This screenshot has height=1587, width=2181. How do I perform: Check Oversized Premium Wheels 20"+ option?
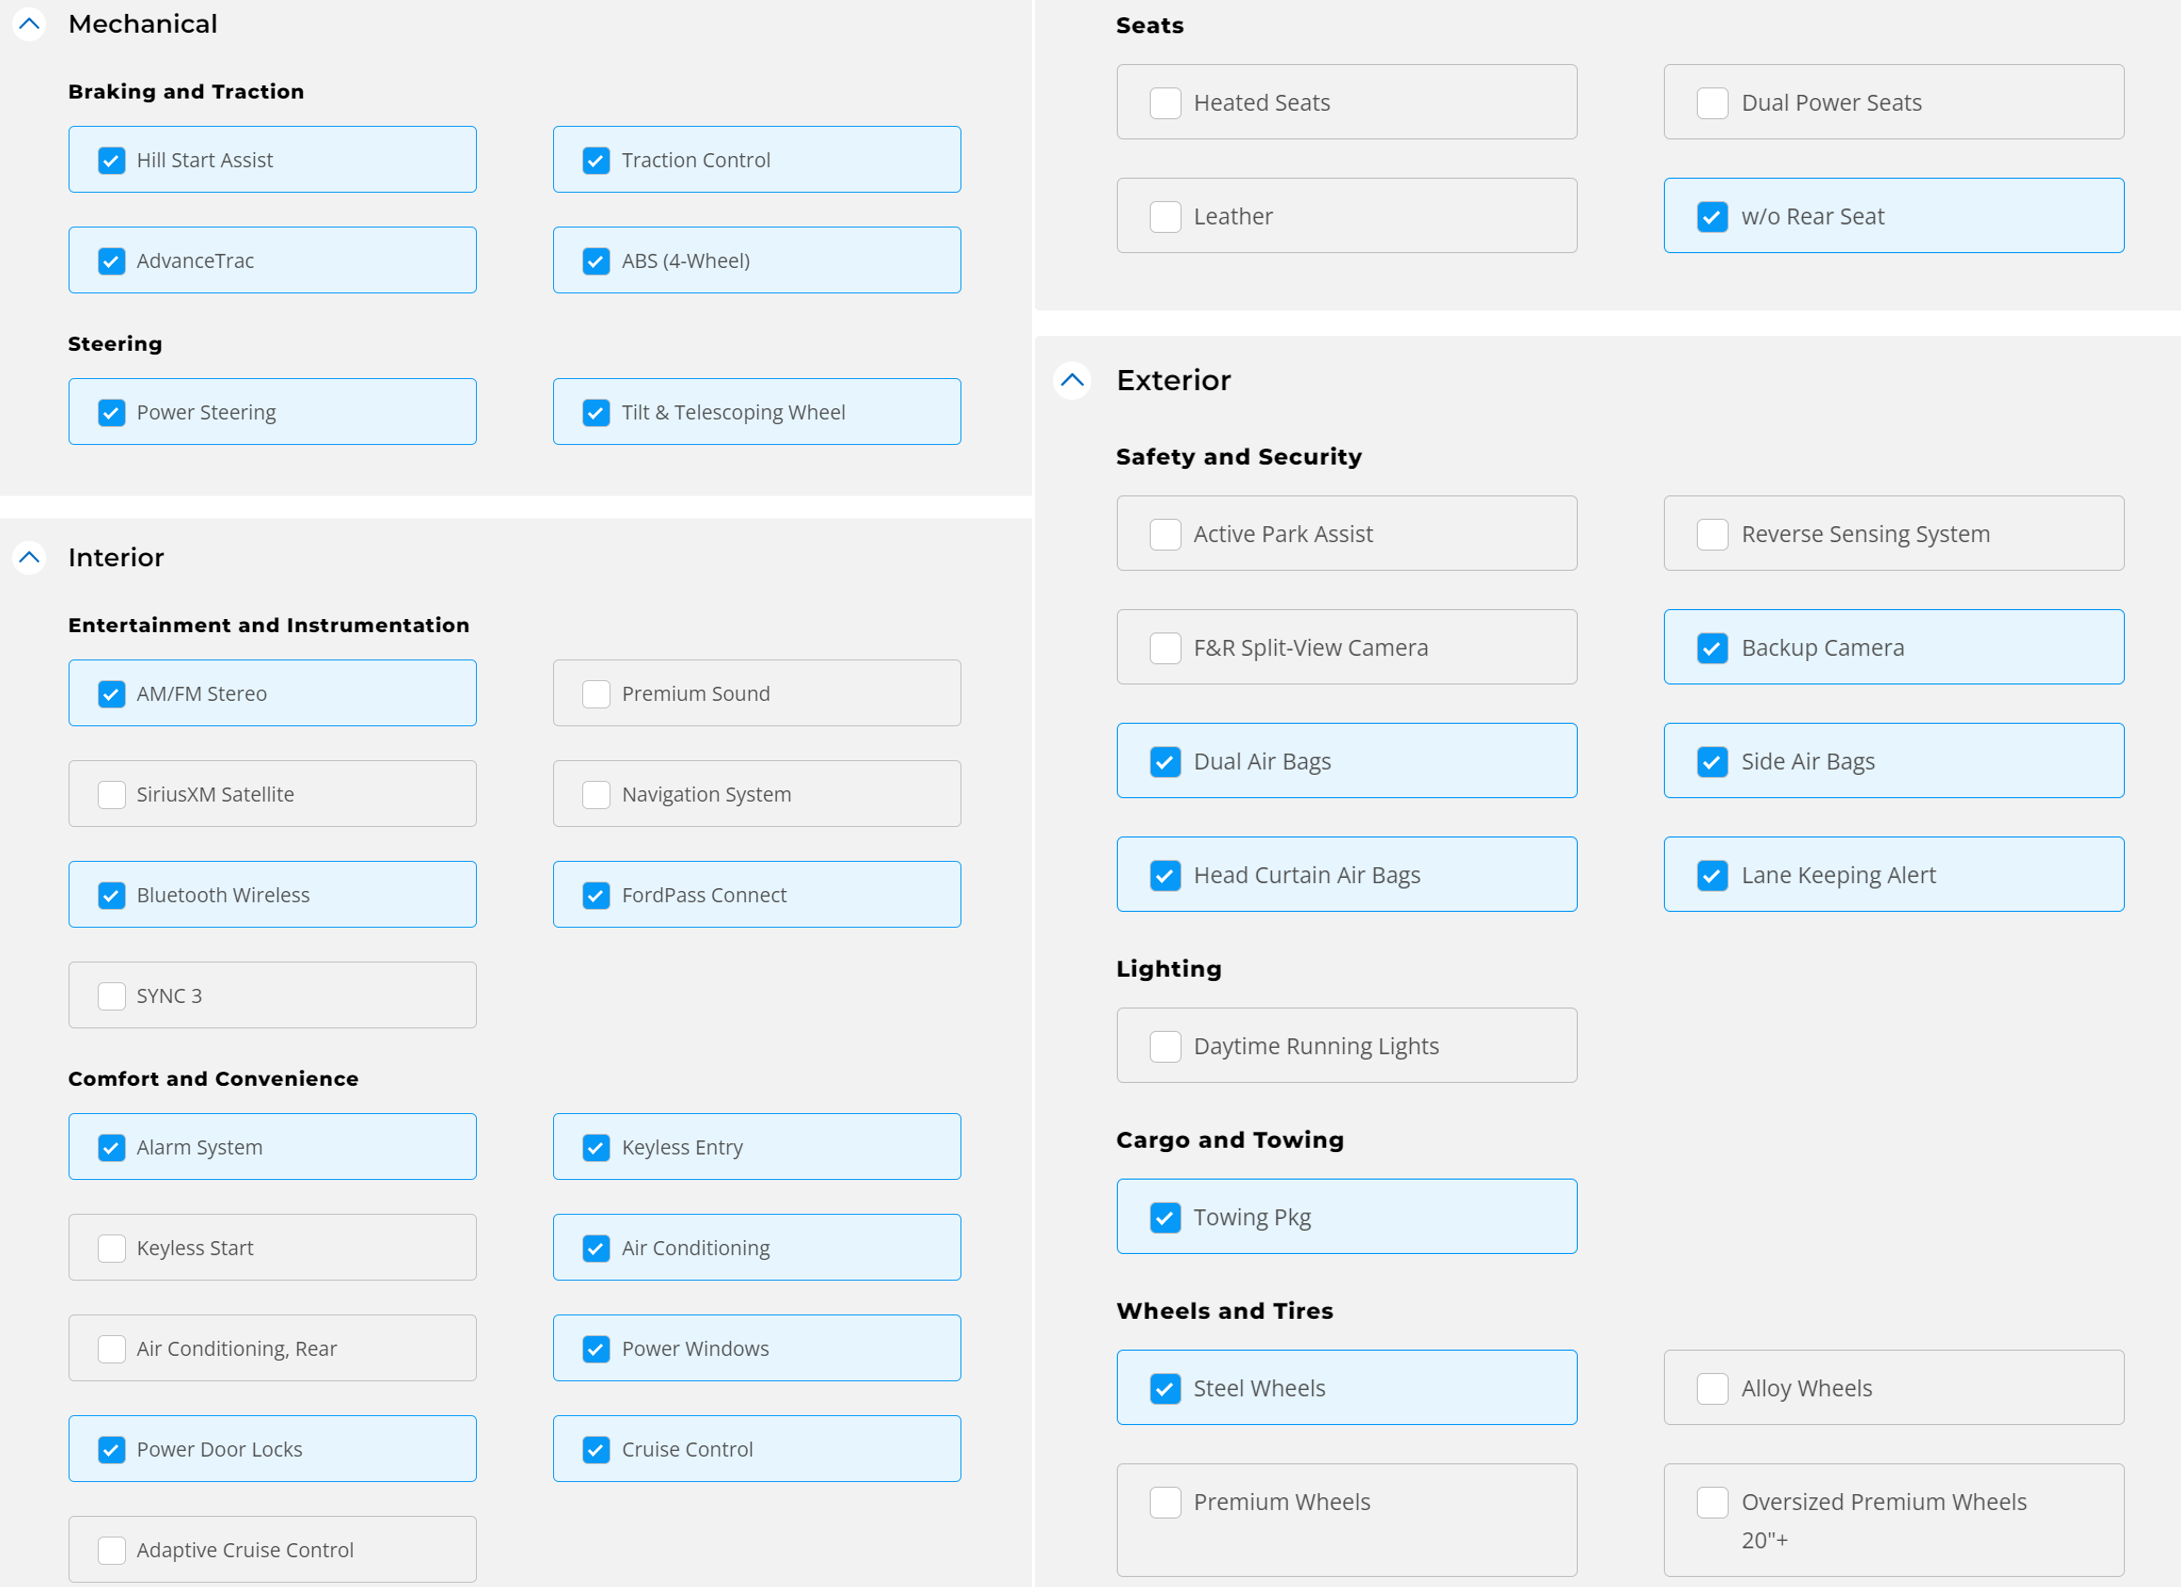pyautogui.click(x=1712, y=1502)
